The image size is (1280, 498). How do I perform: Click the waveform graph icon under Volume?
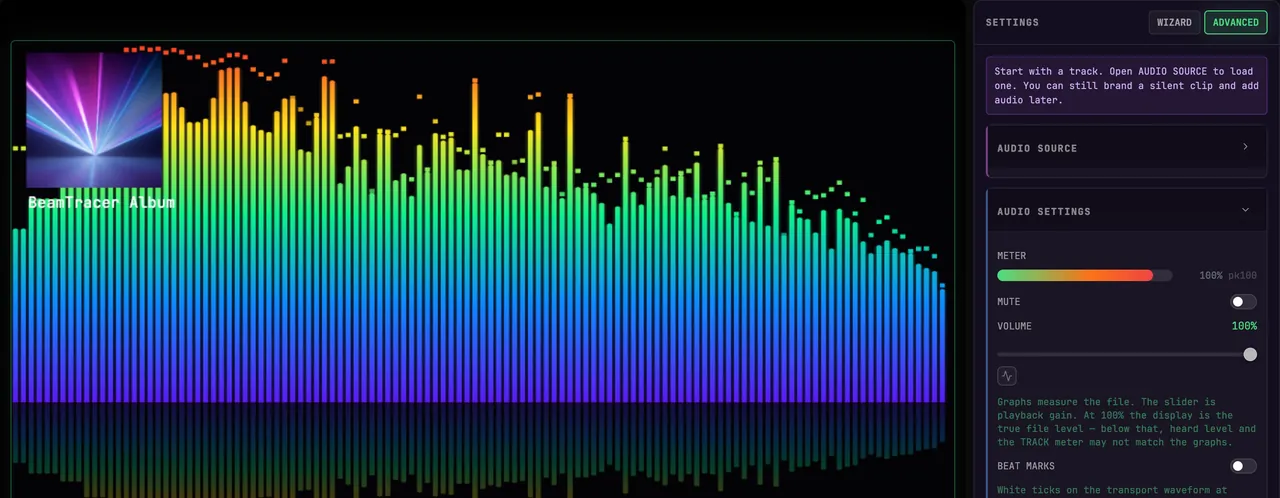pyautogui.click(x=1007, y=376)
